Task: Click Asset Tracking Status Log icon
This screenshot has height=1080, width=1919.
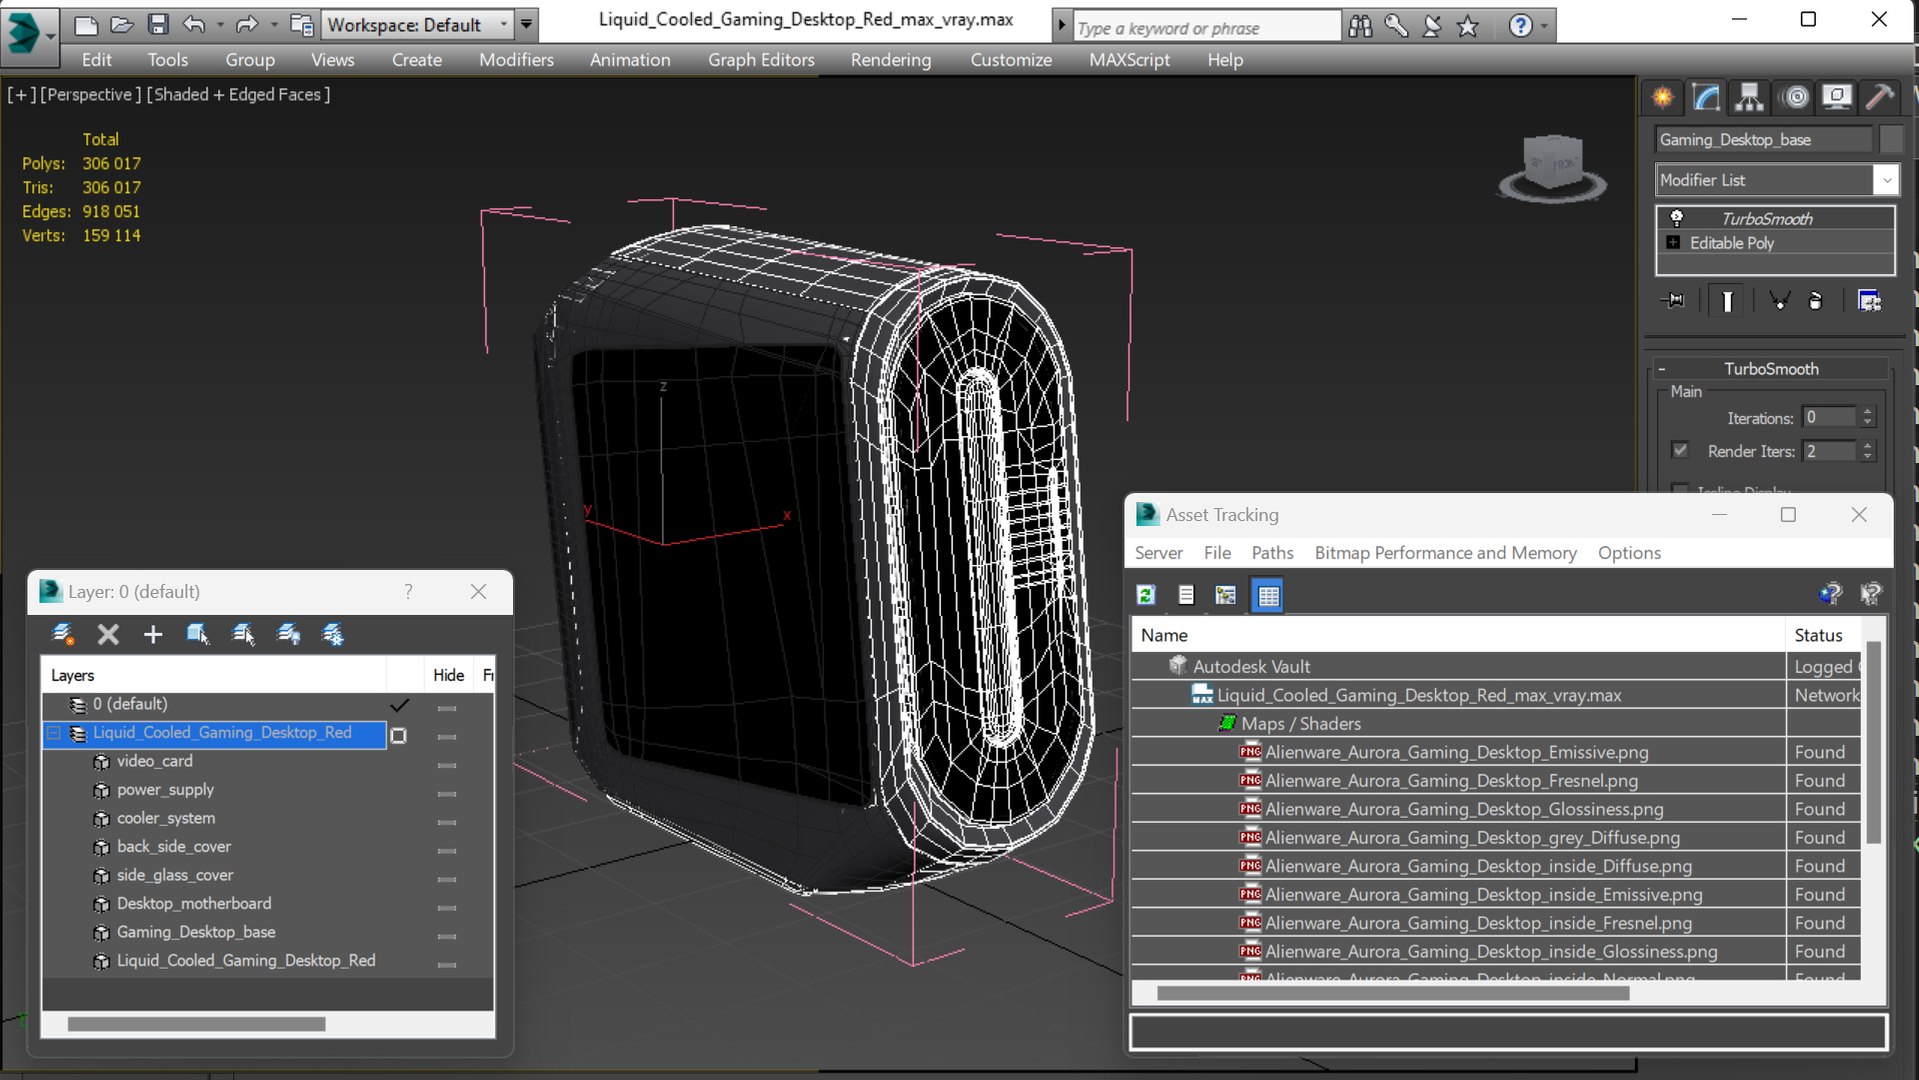Action: pos(1186,596)
